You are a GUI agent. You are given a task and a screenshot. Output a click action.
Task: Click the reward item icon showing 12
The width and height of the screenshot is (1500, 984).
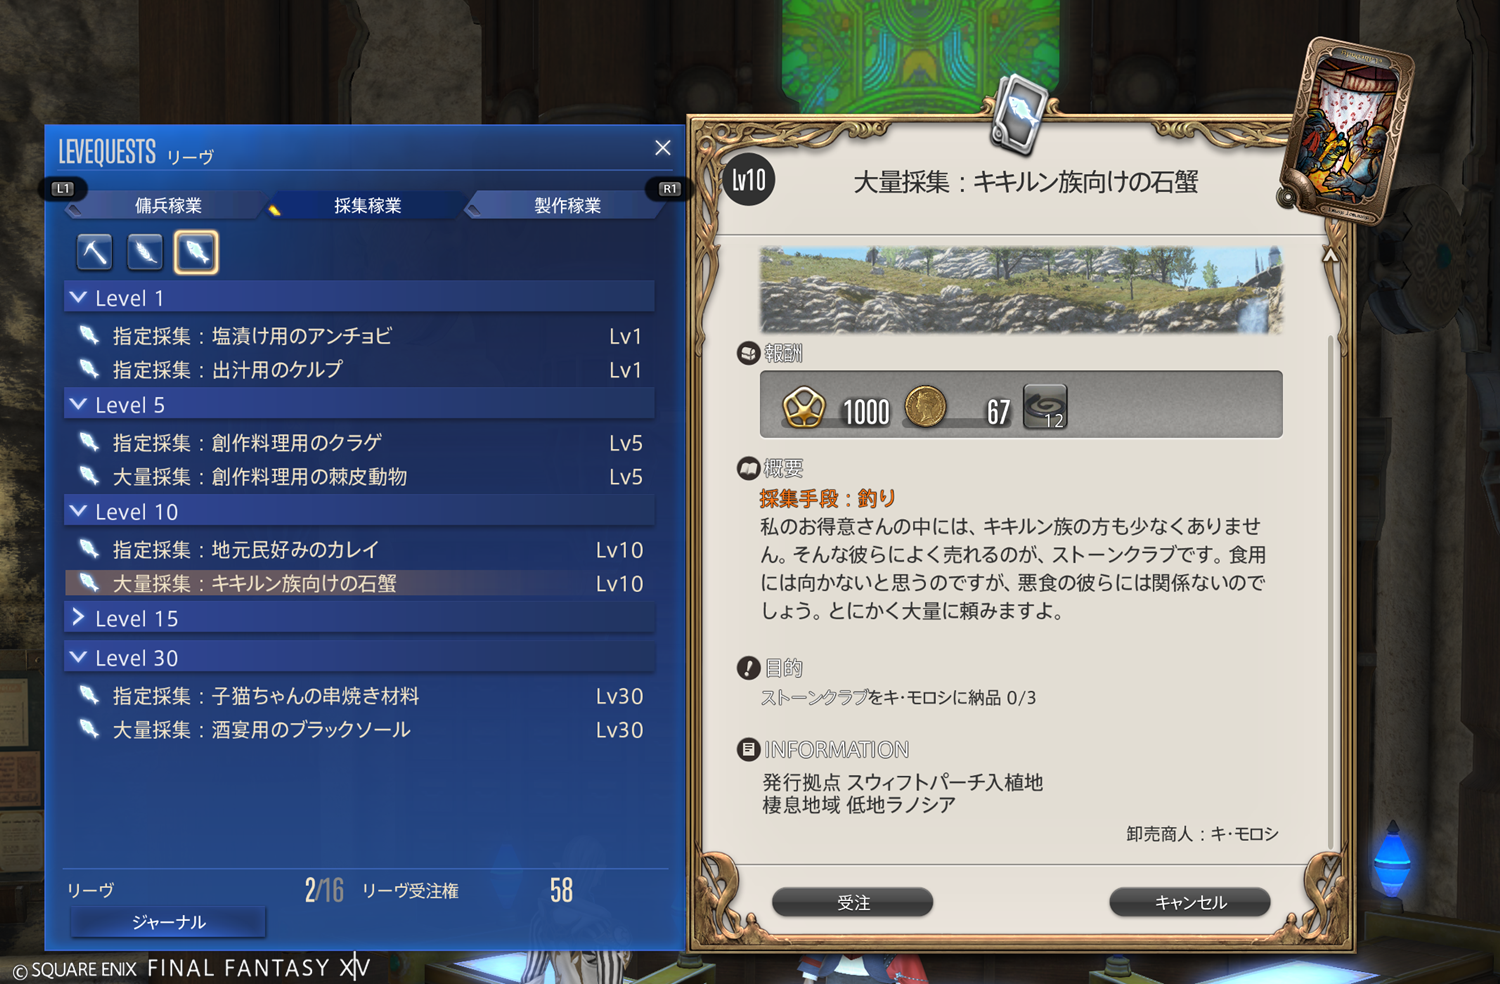1045,407
